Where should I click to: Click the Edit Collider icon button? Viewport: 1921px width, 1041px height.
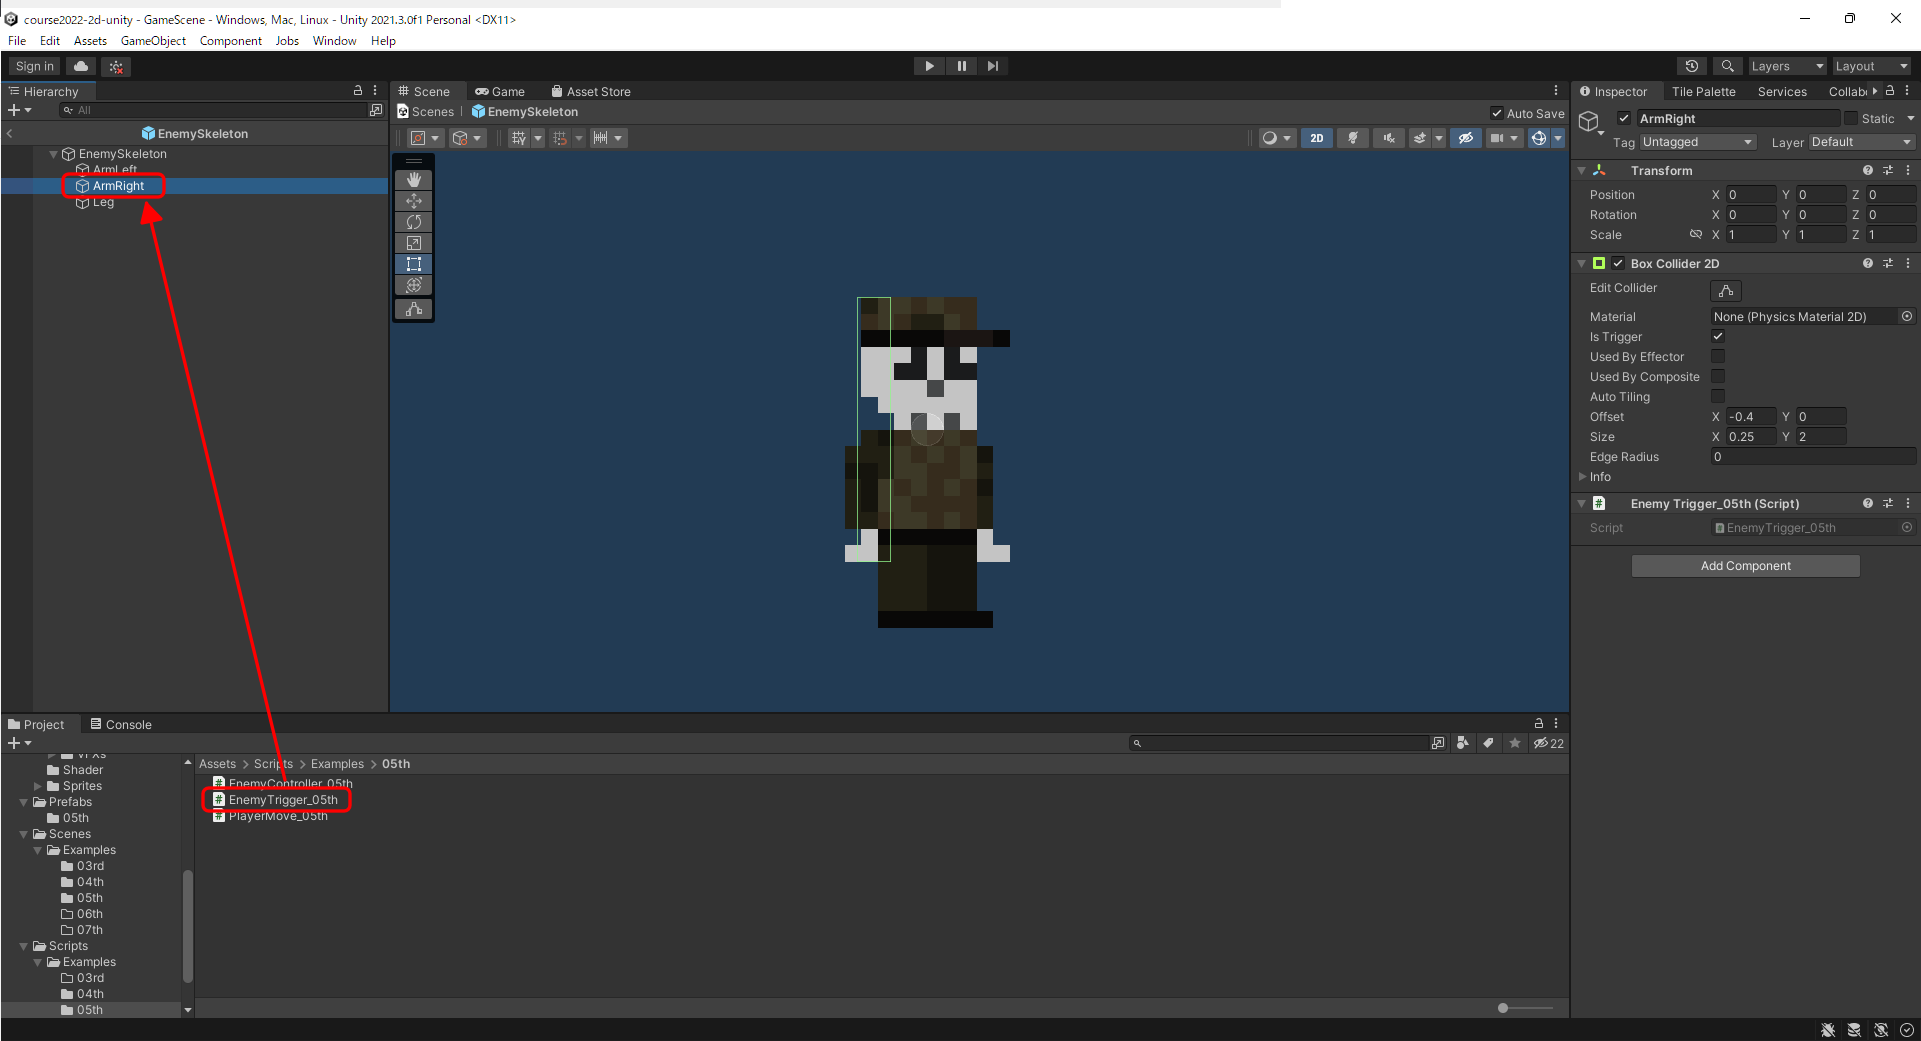1726,290
